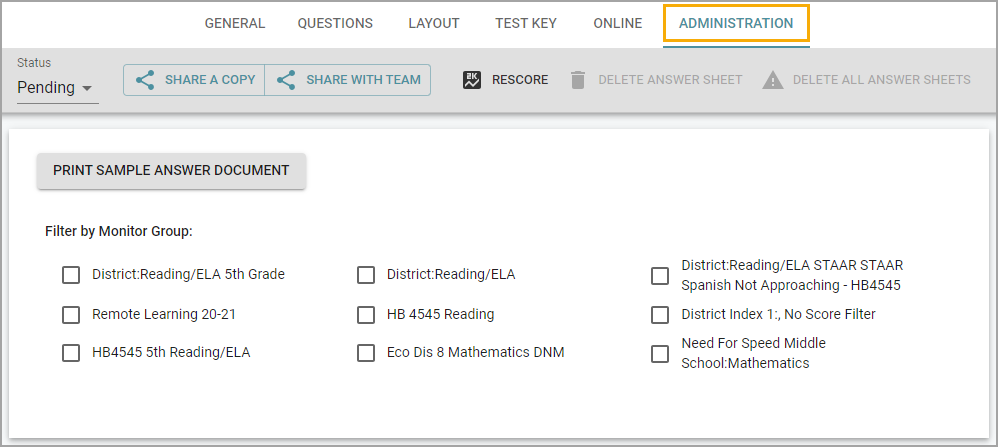Click the warning triangle Delete All icon

click(x=773, y=80)
